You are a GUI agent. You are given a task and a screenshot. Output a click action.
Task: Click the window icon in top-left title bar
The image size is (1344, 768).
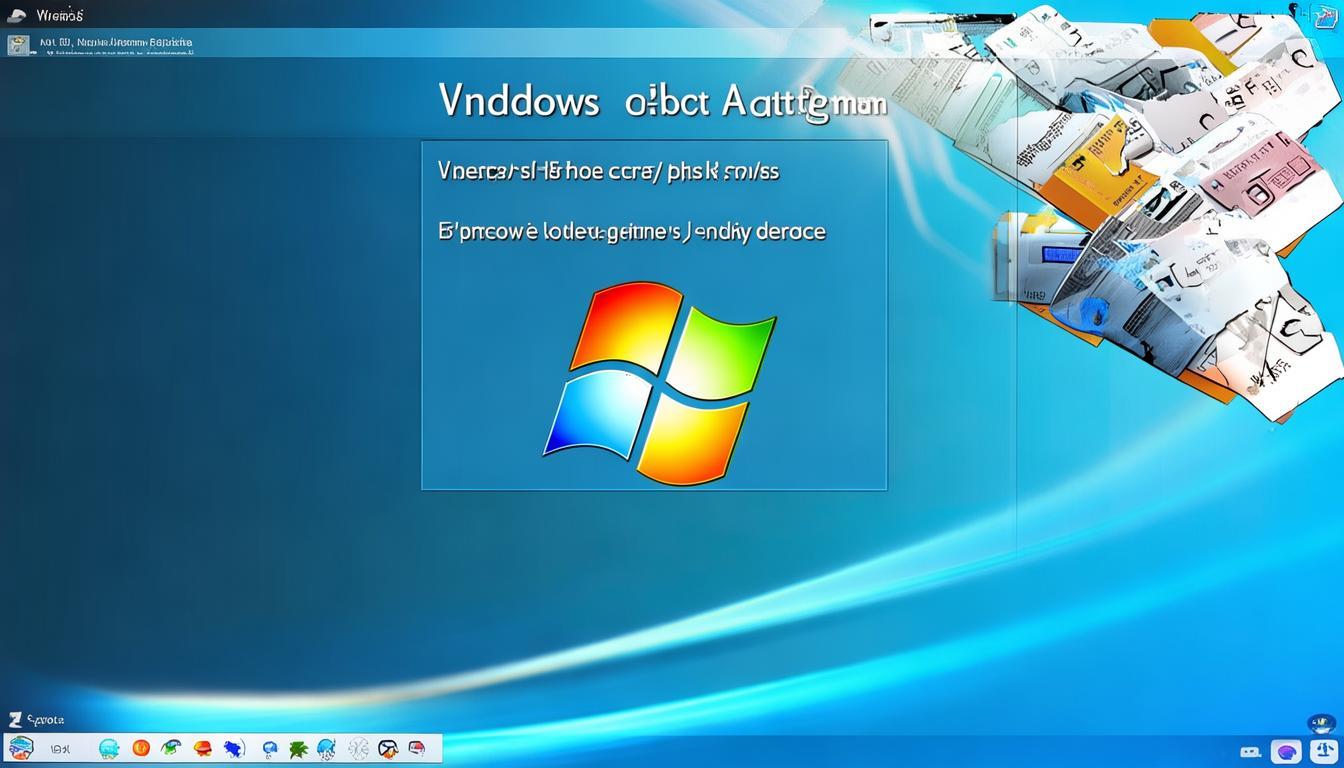pyautogui.click(x=17, y=15)
